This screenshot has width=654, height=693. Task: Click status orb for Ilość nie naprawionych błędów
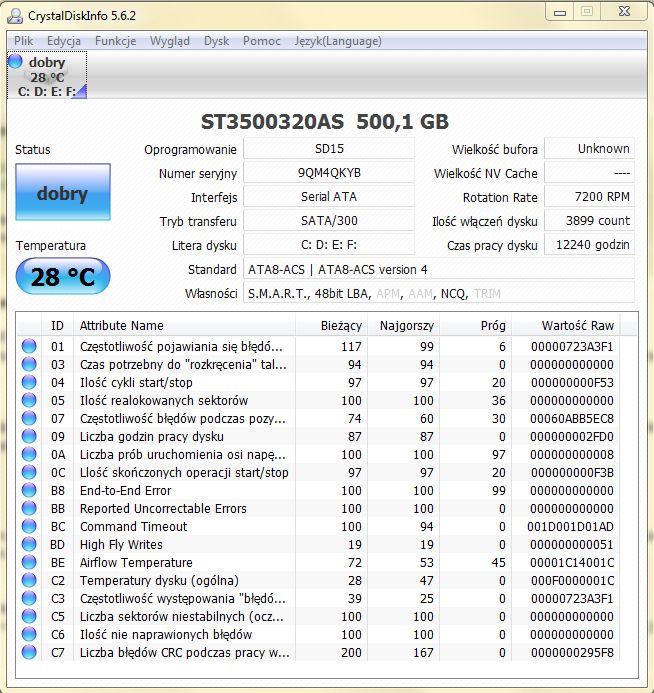tap(29, 634)
